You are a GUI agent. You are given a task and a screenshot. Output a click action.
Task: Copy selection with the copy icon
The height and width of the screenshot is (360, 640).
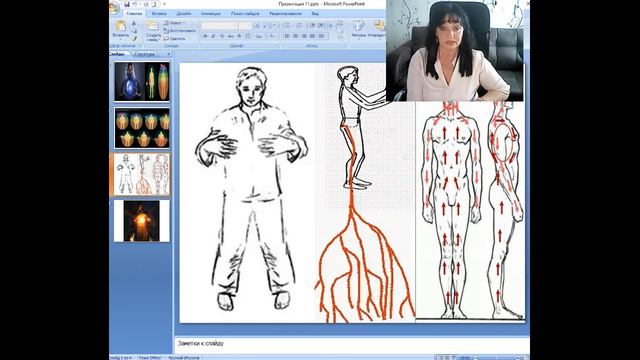point(134,31)
